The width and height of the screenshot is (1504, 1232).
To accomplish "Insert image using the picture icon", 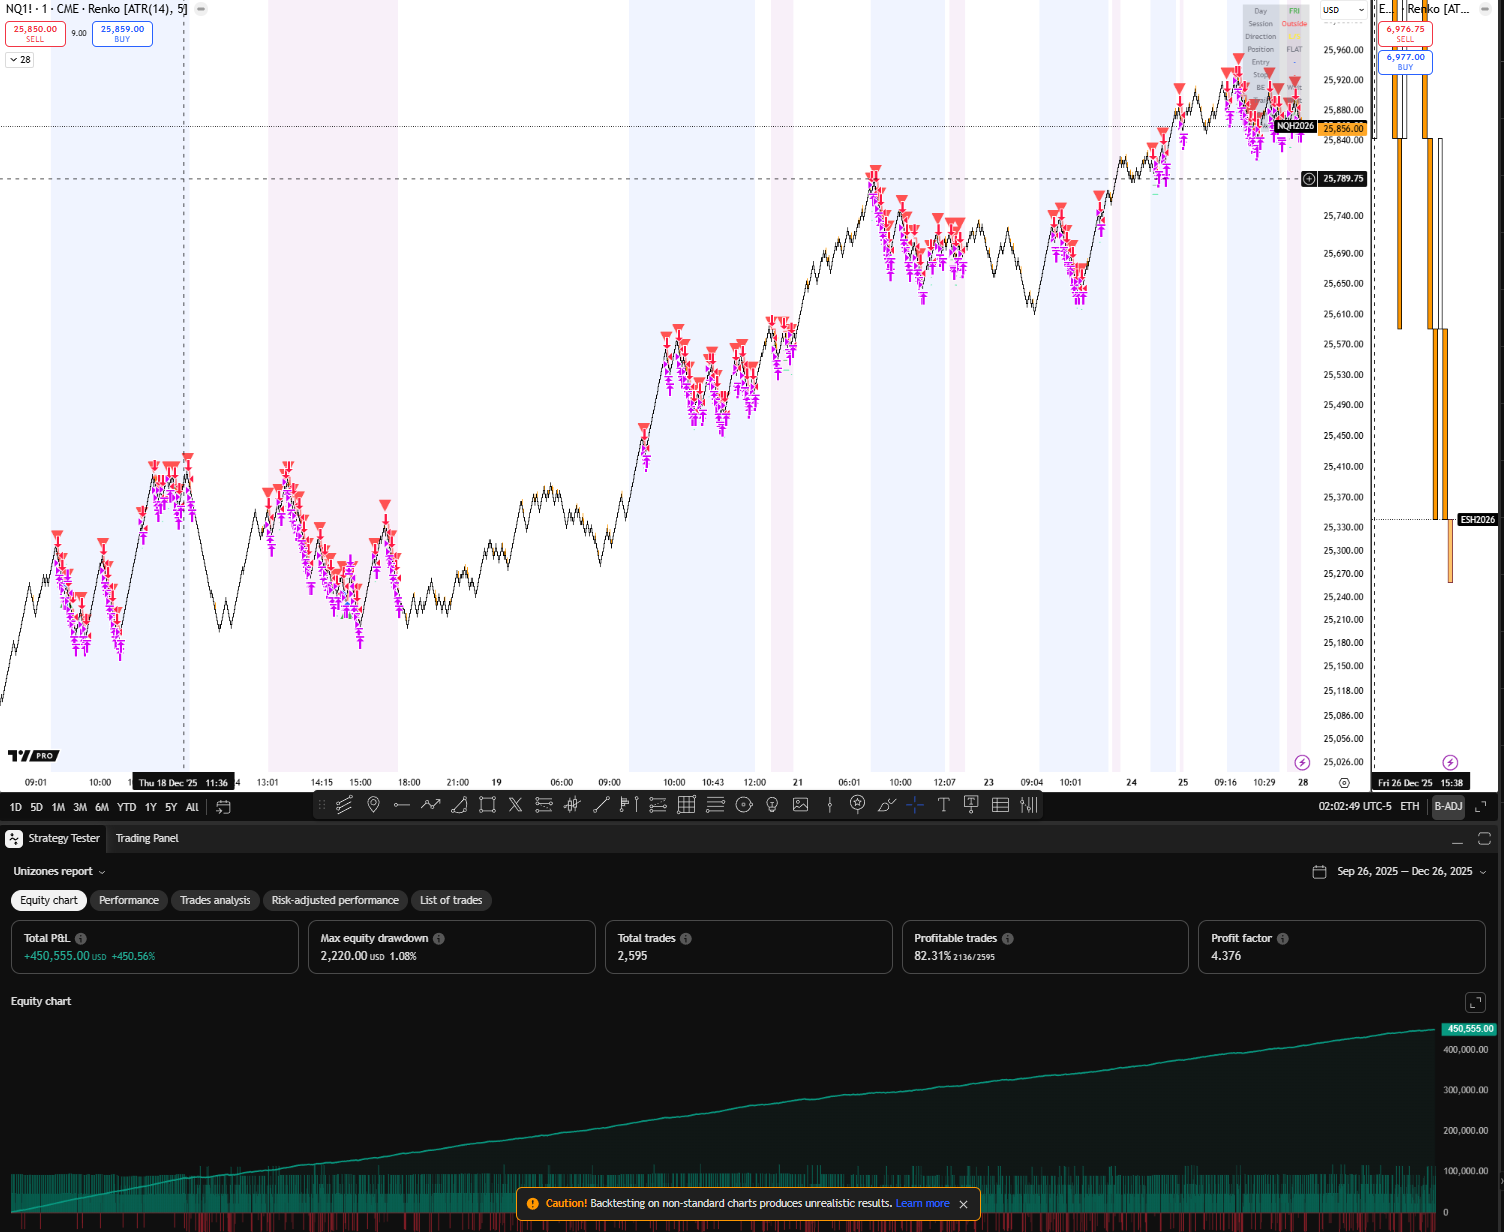I will coord(800,805).
